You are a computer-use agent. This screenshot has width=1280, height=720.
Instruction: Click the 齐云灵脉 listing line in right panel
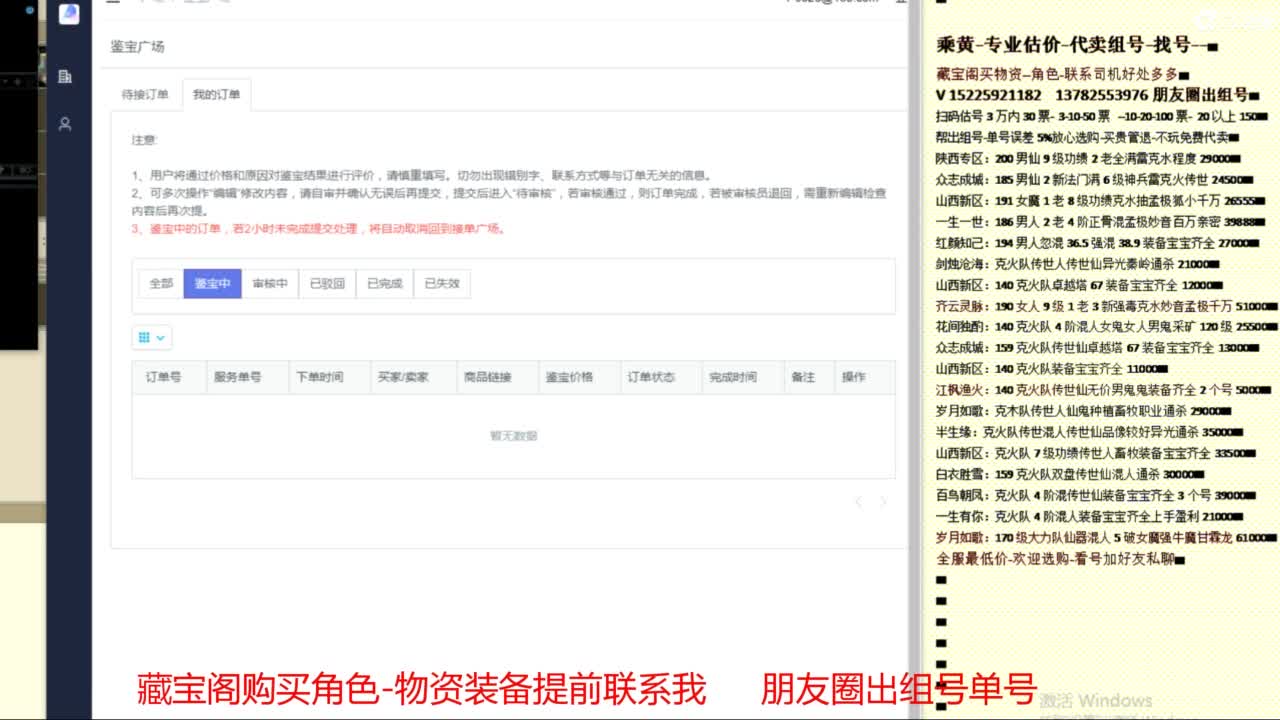[x=1107, y=306]
